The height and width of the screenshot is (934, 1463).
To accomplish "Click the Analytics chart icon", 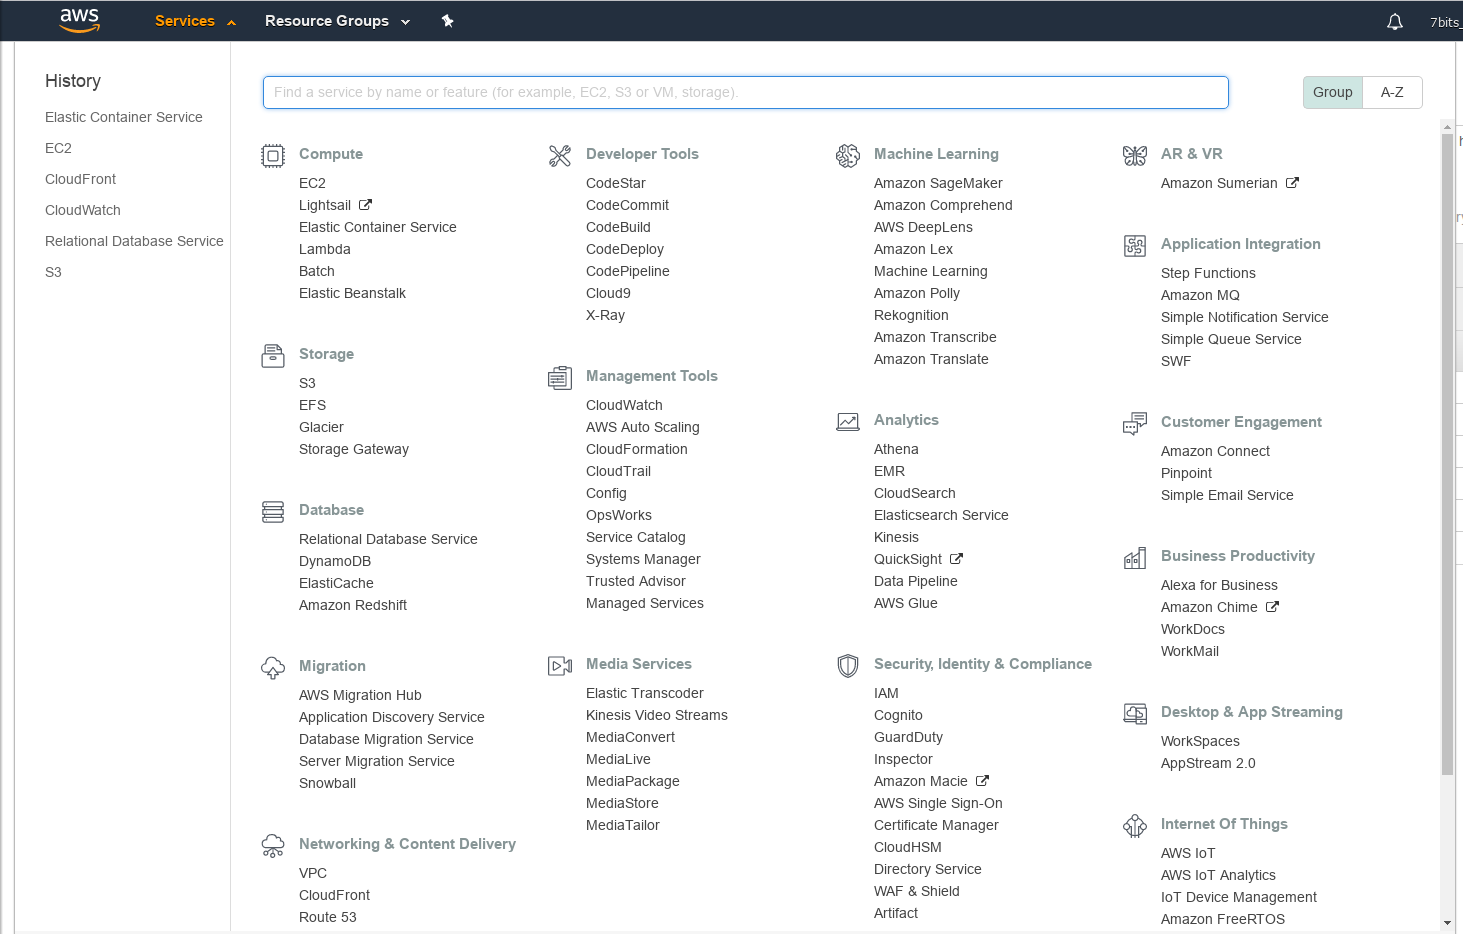I will 848,422.
